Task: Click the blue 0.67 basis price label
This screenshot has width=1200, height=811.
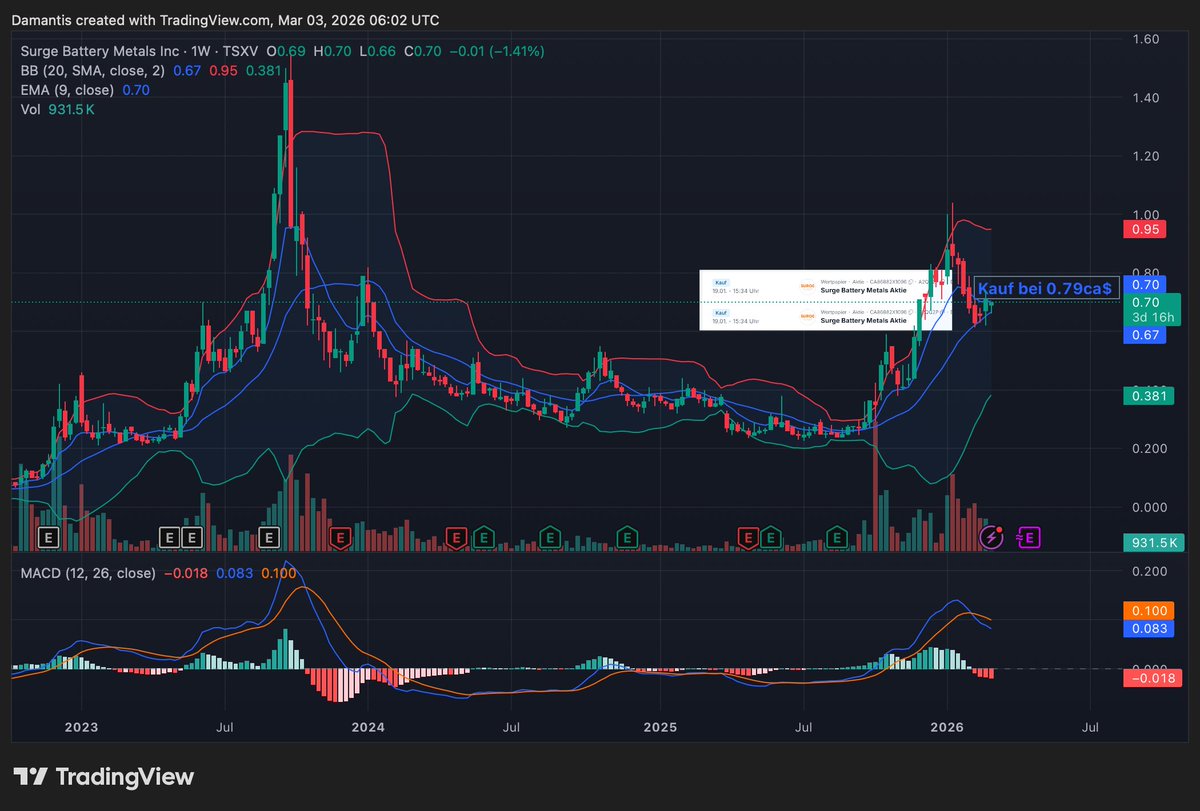Action: [x=1145, y=335]
